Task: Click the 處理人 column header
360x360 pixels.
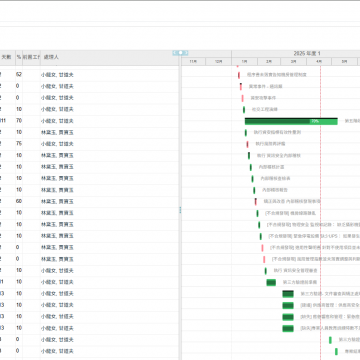Action: coord(109,57)
